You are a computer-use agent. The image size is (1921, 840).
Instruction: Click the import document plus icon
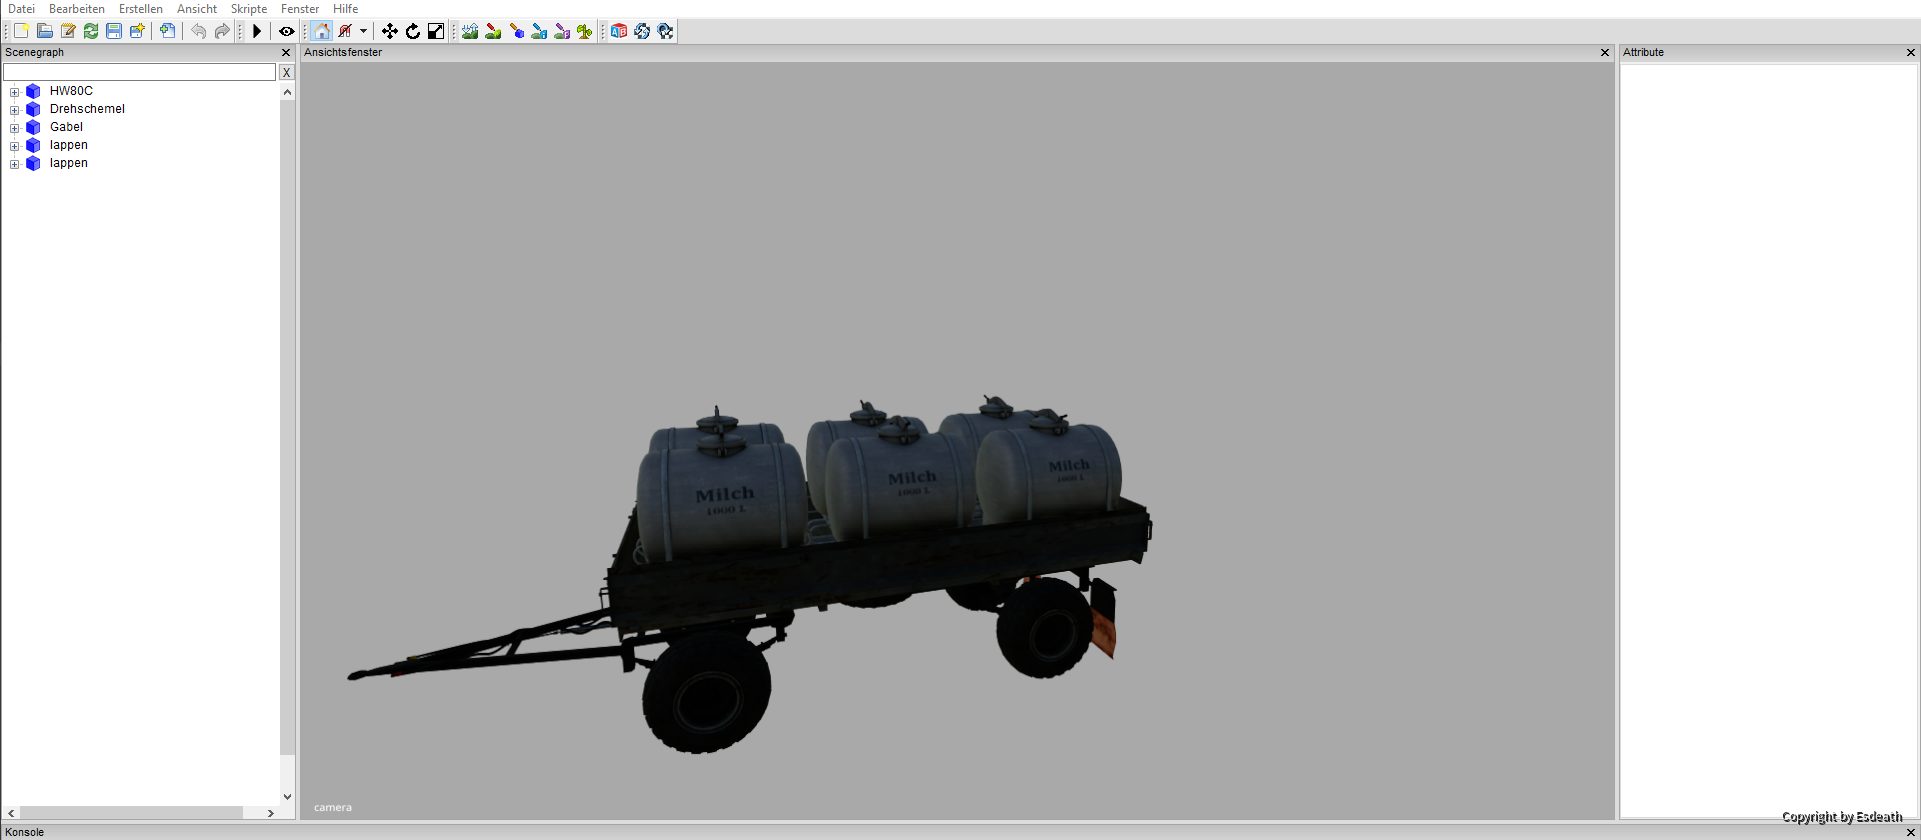pos(167,31)
